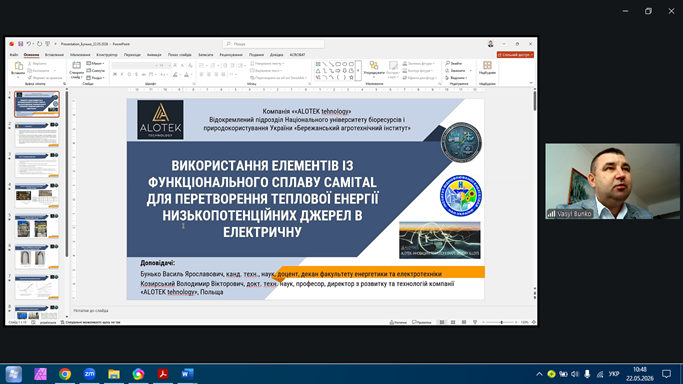This screenshot has width=683, height=384.
Task: Align text left in Paragraph group
Action: (202, 74)
